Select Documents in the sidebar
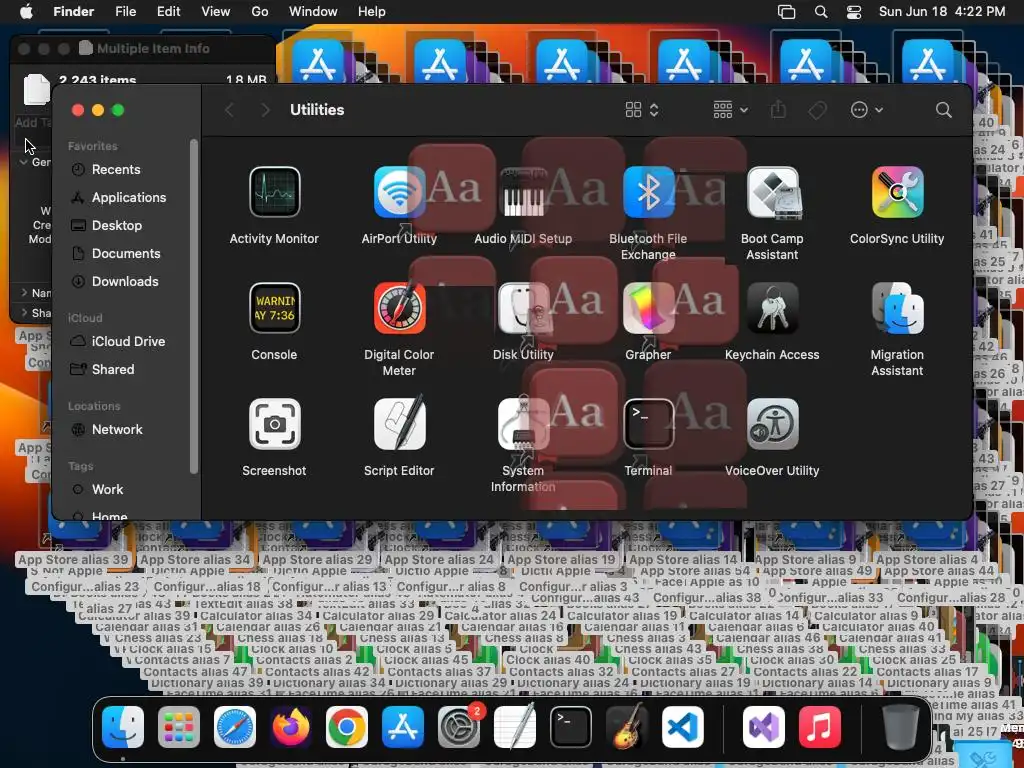The width and height of the screenshot is (1024, 768). [x=126, y=253]
